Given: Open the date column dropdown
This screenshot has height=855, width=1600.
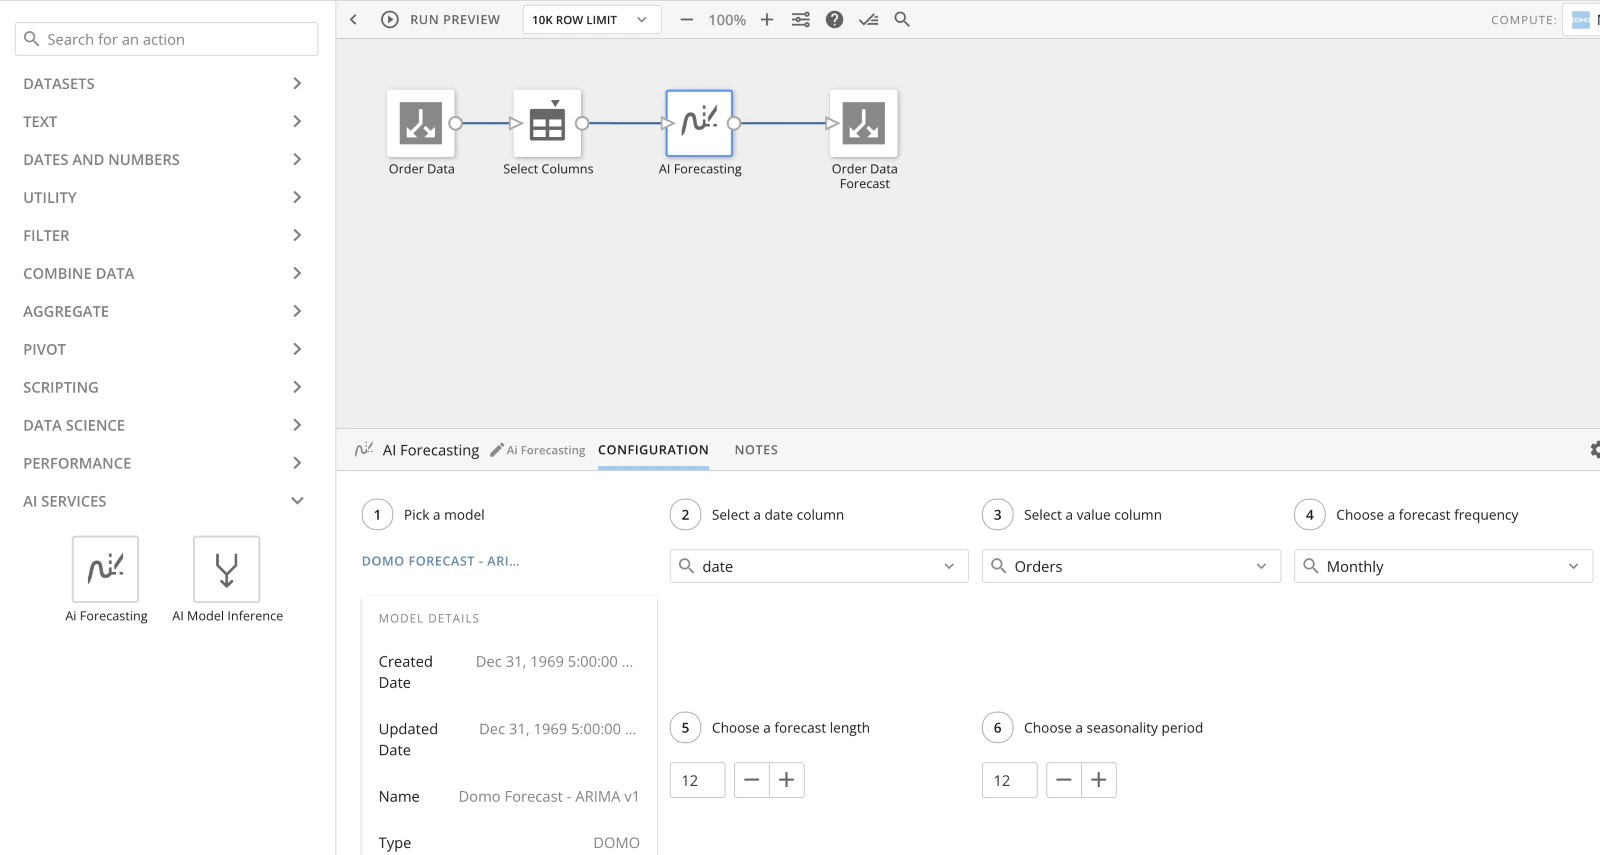Looking at the screenshot, I should (819, 566).
